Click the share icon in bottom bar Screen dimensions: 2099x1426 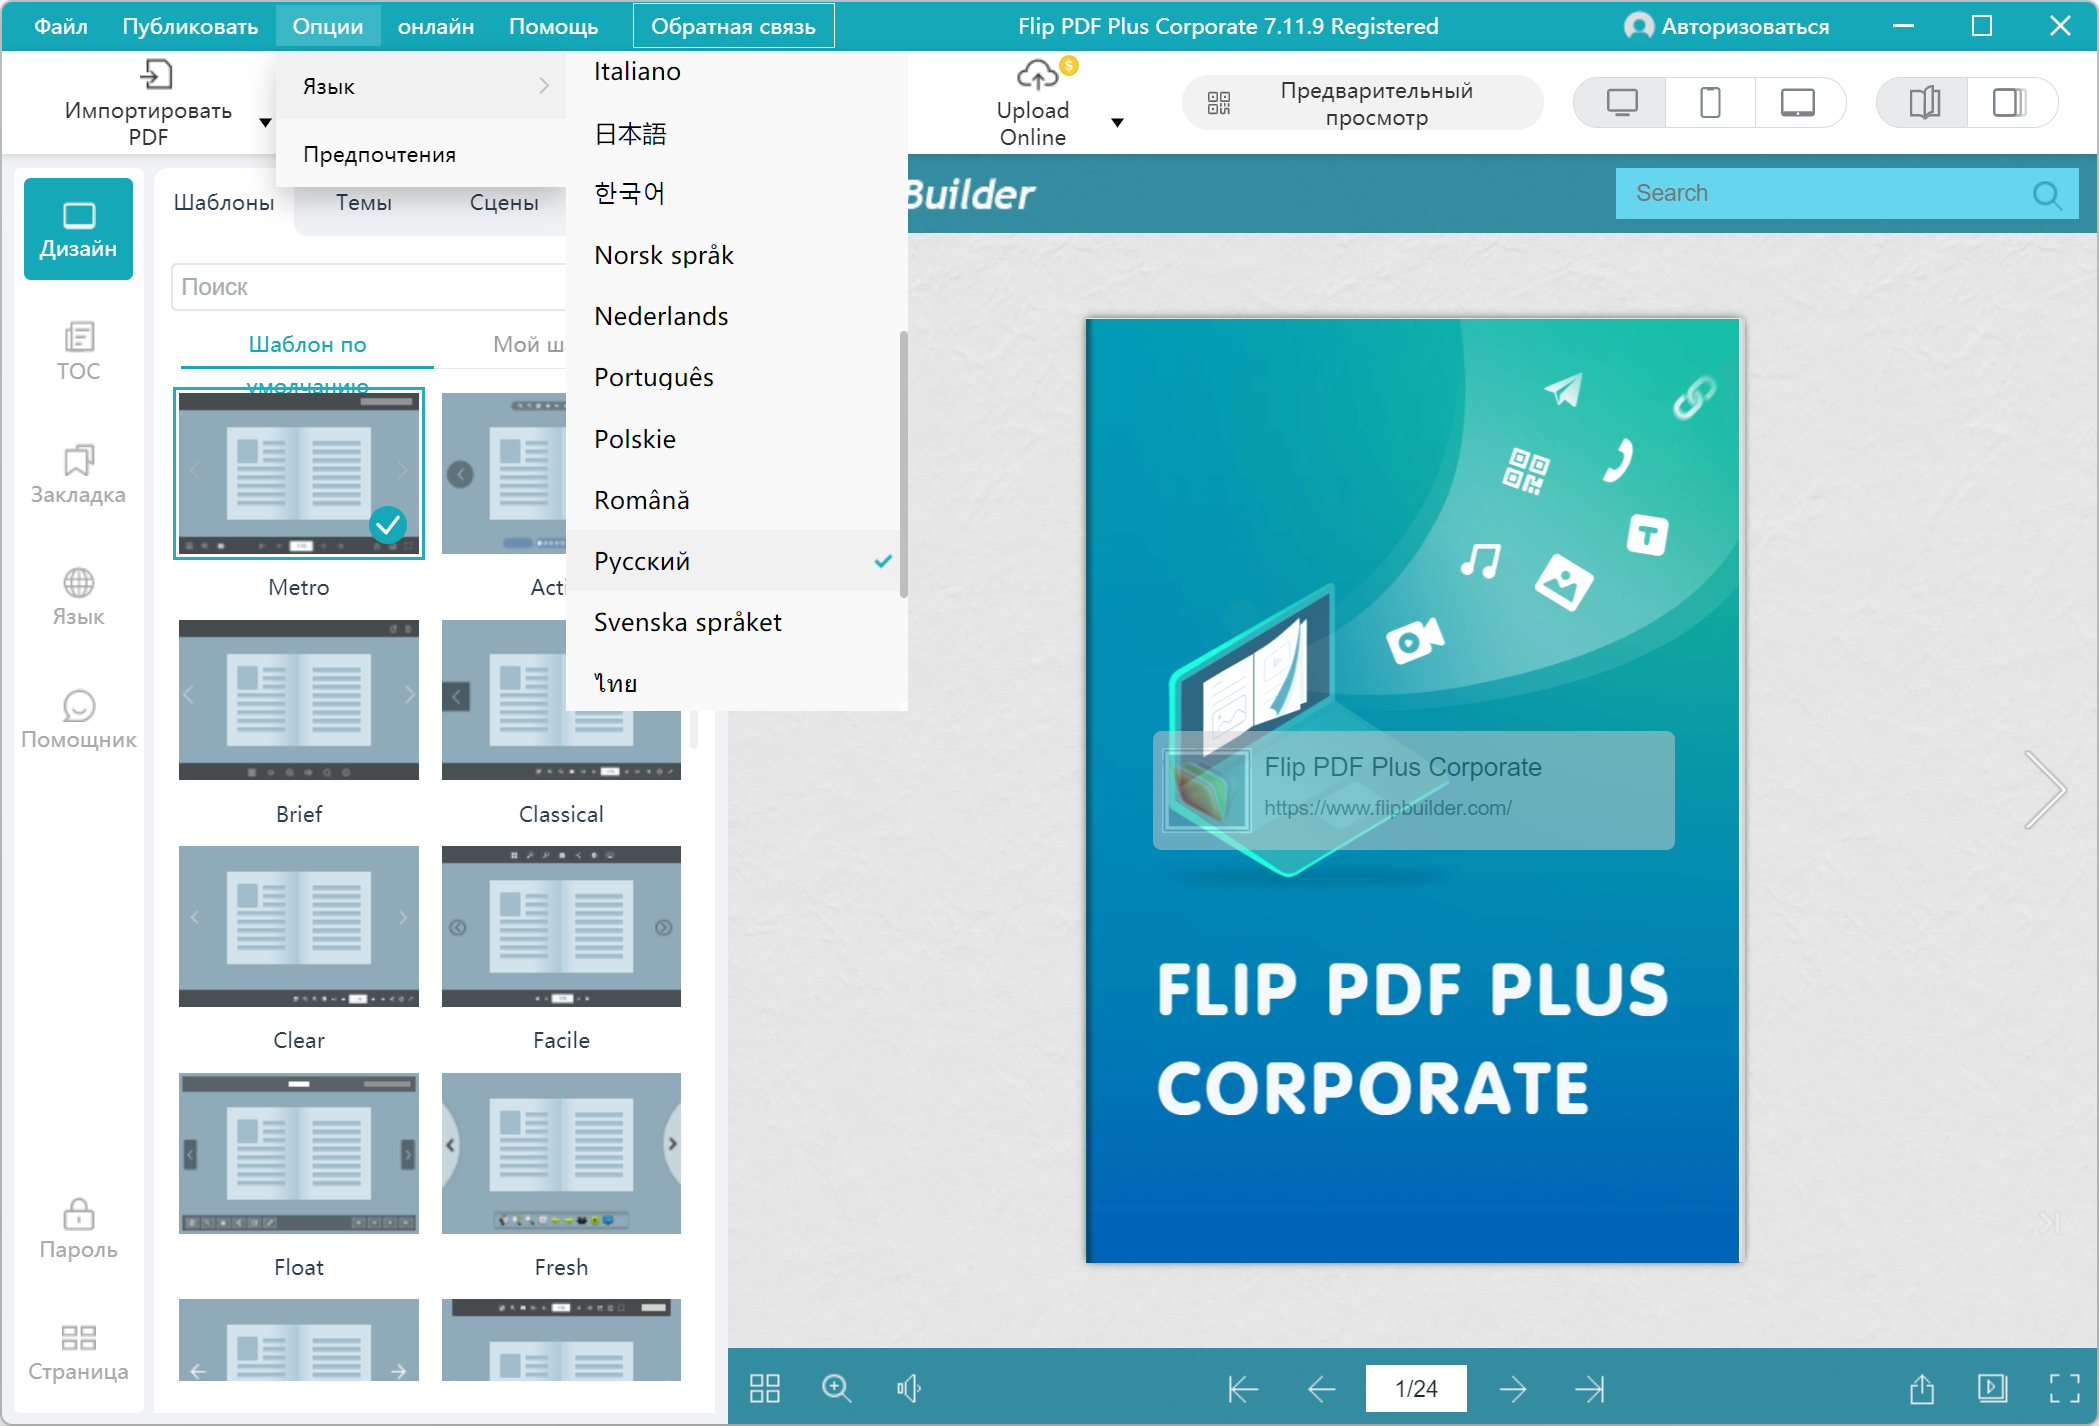tap(1921, 1388)
